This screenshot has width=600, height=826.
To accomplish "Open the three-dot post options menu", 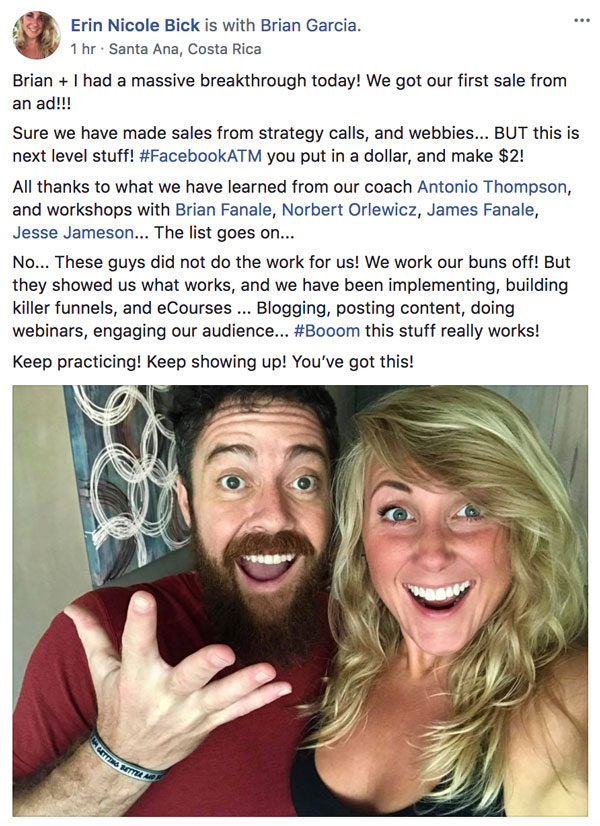I will 582,21.
